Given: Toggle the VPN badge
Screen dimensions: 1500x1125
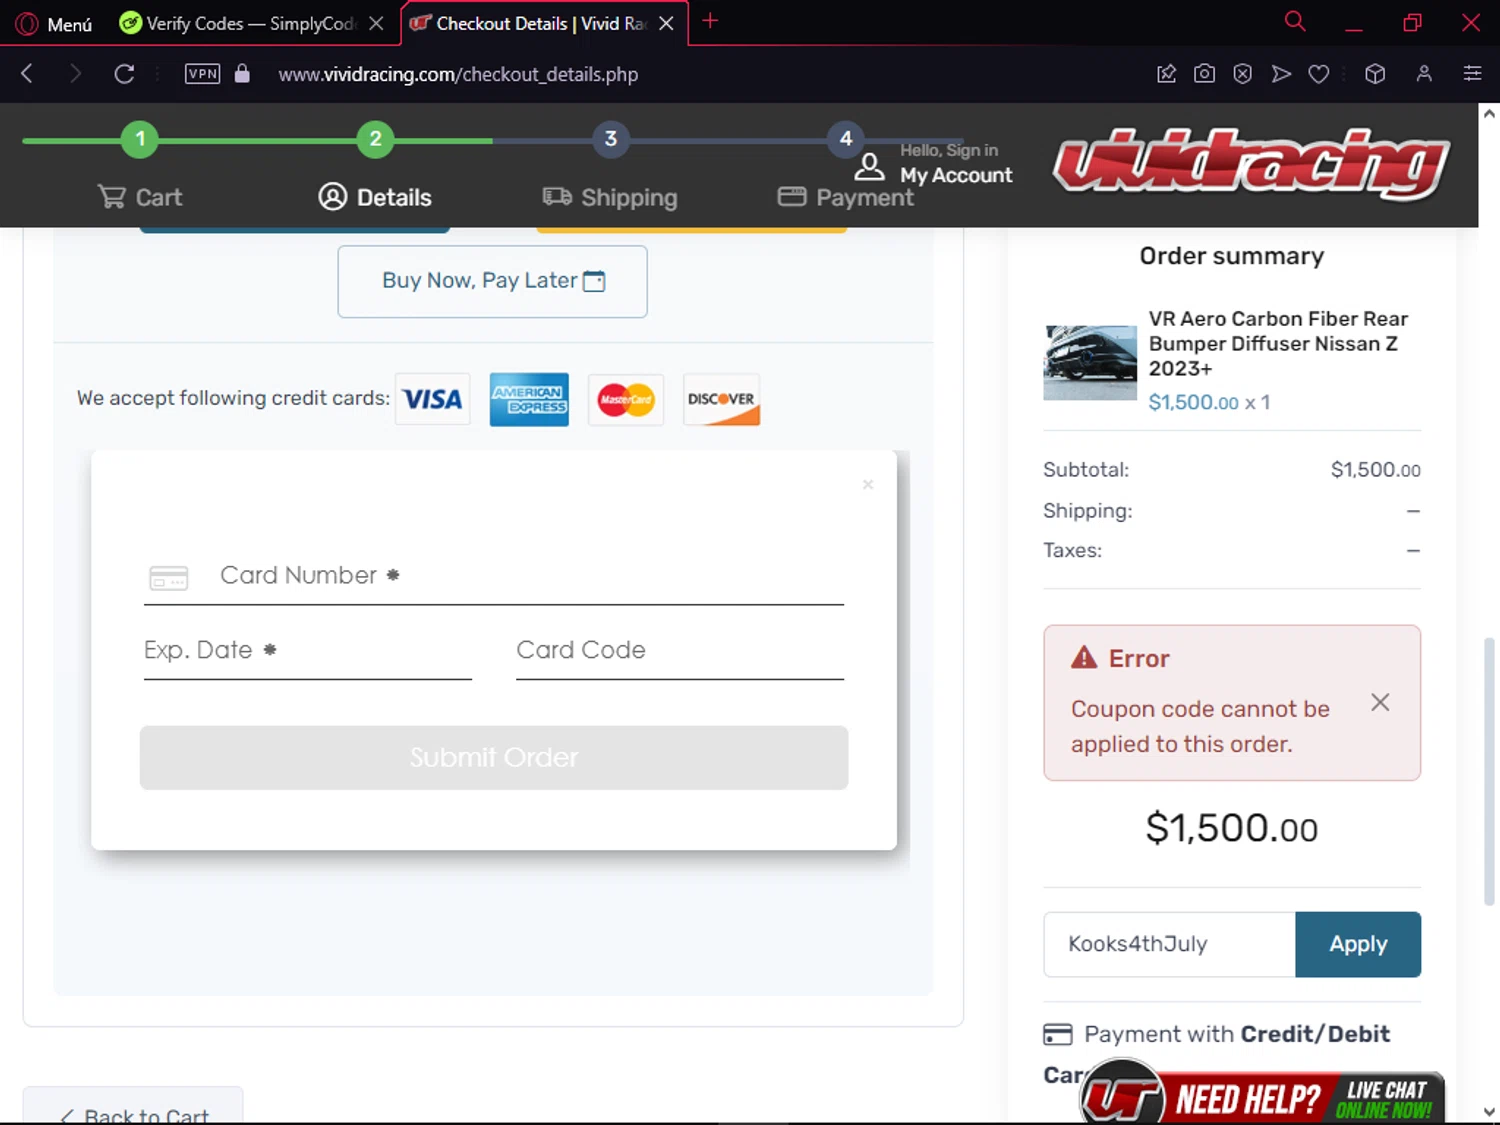Looking at the screenshot, I should click(203, 74).
